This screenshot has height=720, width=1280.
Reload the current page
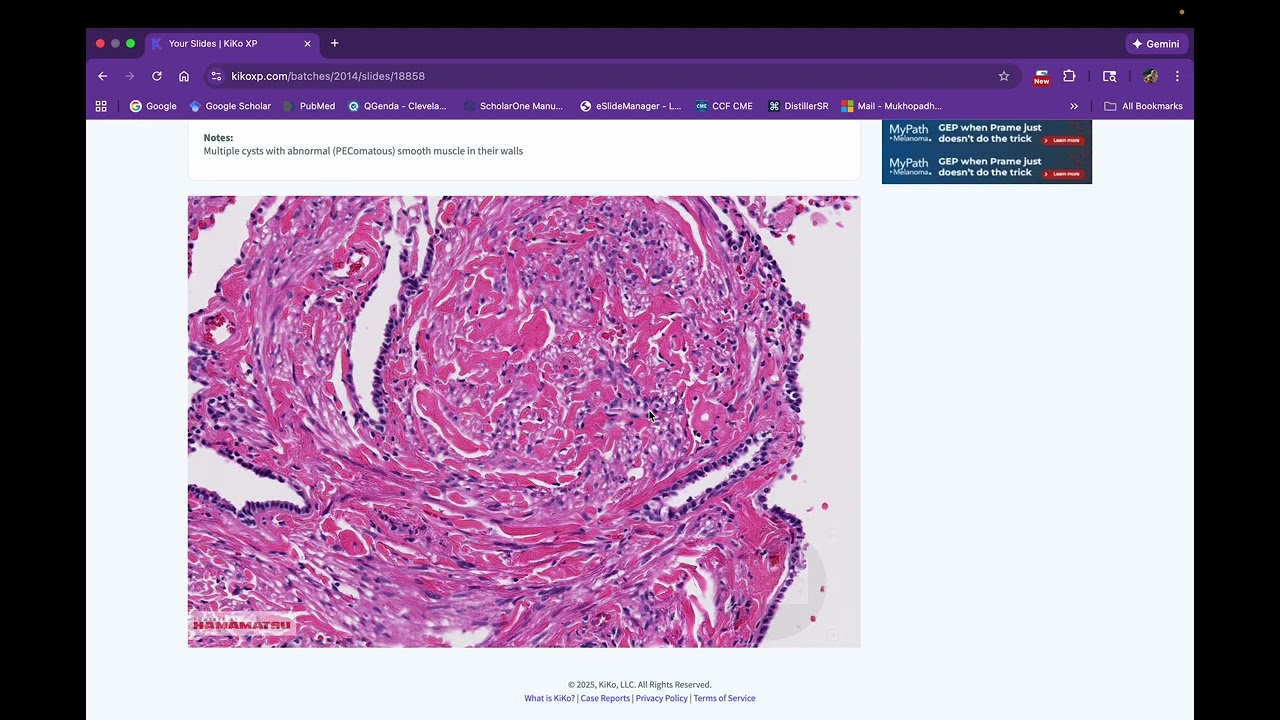157,76
